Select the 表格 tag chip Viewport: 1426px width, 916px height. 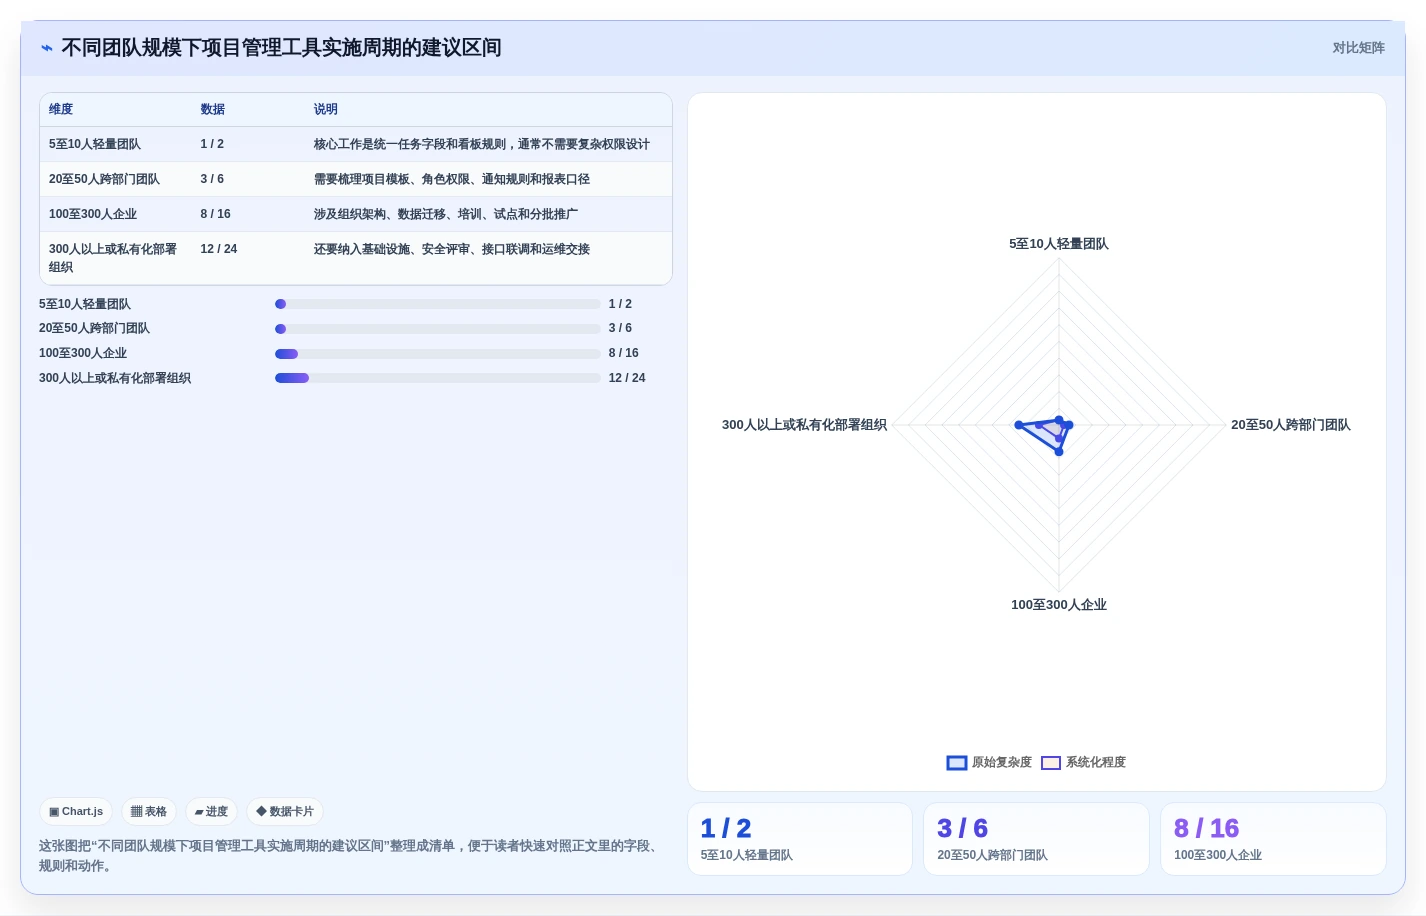coord(149,812)
